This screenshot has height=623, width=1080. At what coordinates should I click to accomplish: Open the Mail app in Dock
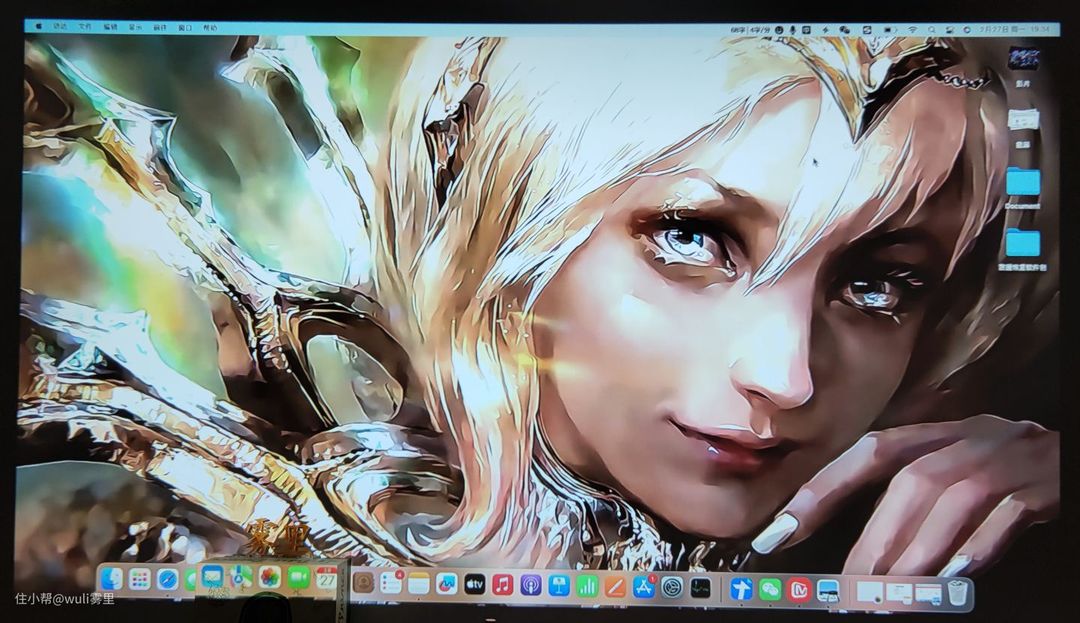tap(212, 576)
